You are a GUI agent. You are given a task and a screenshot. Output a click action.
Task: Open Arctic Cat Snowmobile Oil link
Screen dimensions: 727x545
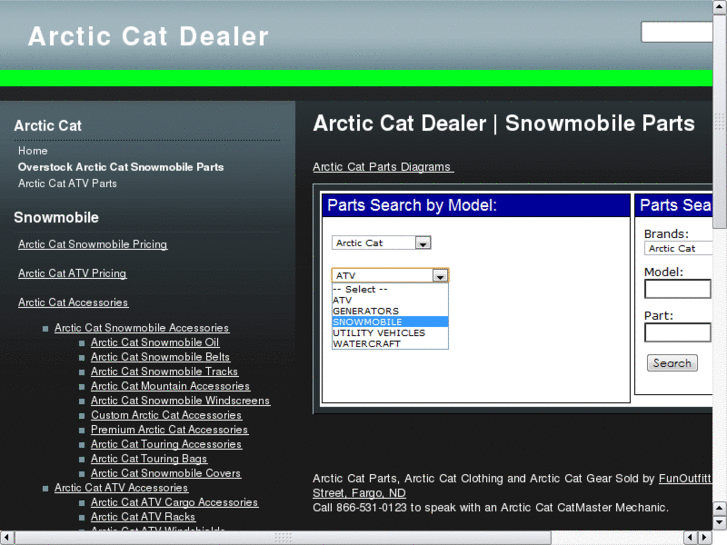coord(155,342)
